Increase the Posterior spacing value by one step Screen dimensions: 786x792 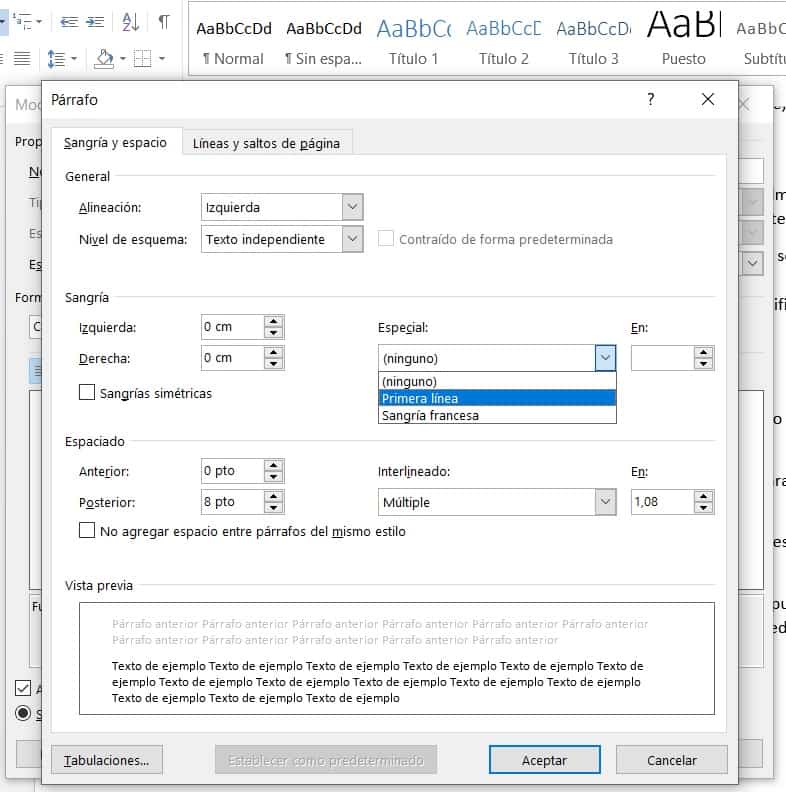tap(273, 496)
